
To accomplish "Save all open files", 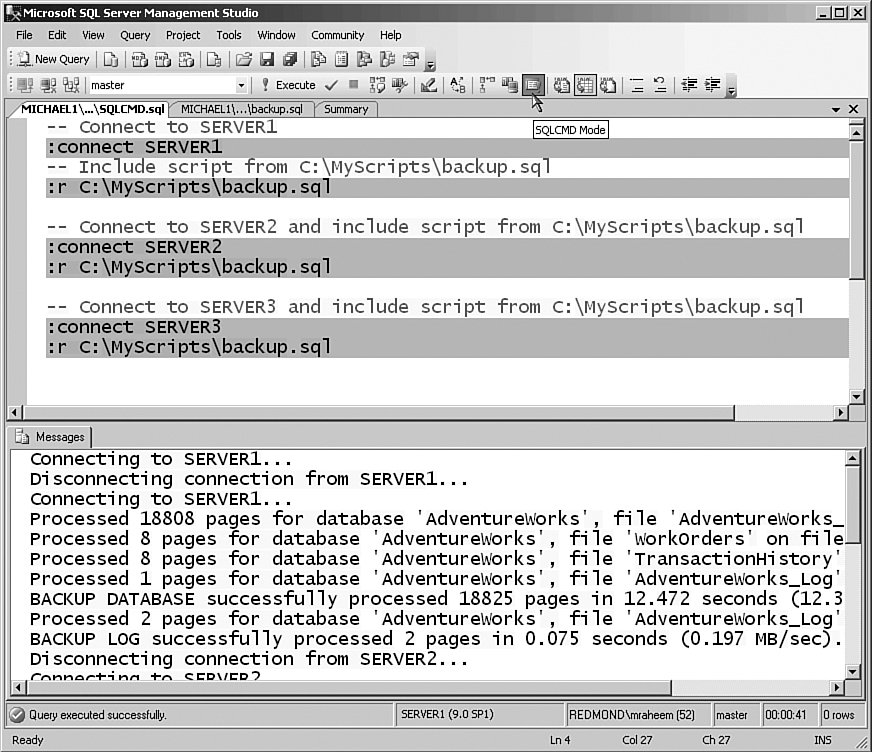I will click(x=290, y=60).
